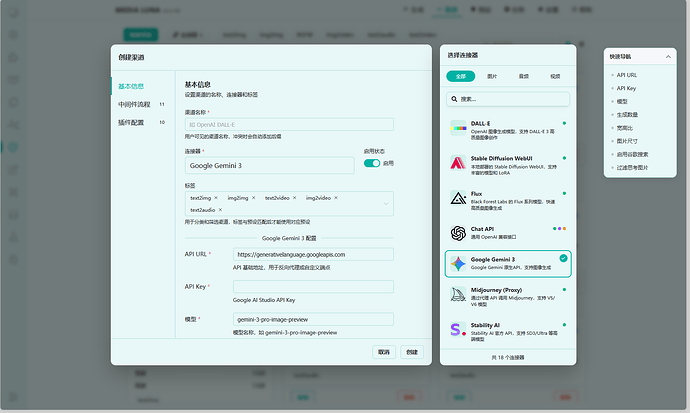Screen dimensions: 690x413
Task: Click the 取消 button
Action: click(x=383, y=352)
